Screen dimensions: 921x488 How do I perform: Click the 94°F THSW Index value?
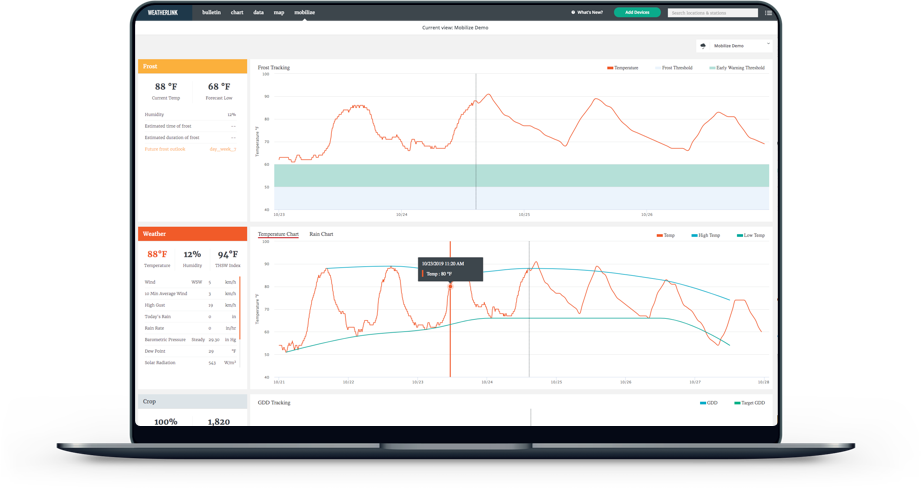click(x=227, y=255)
